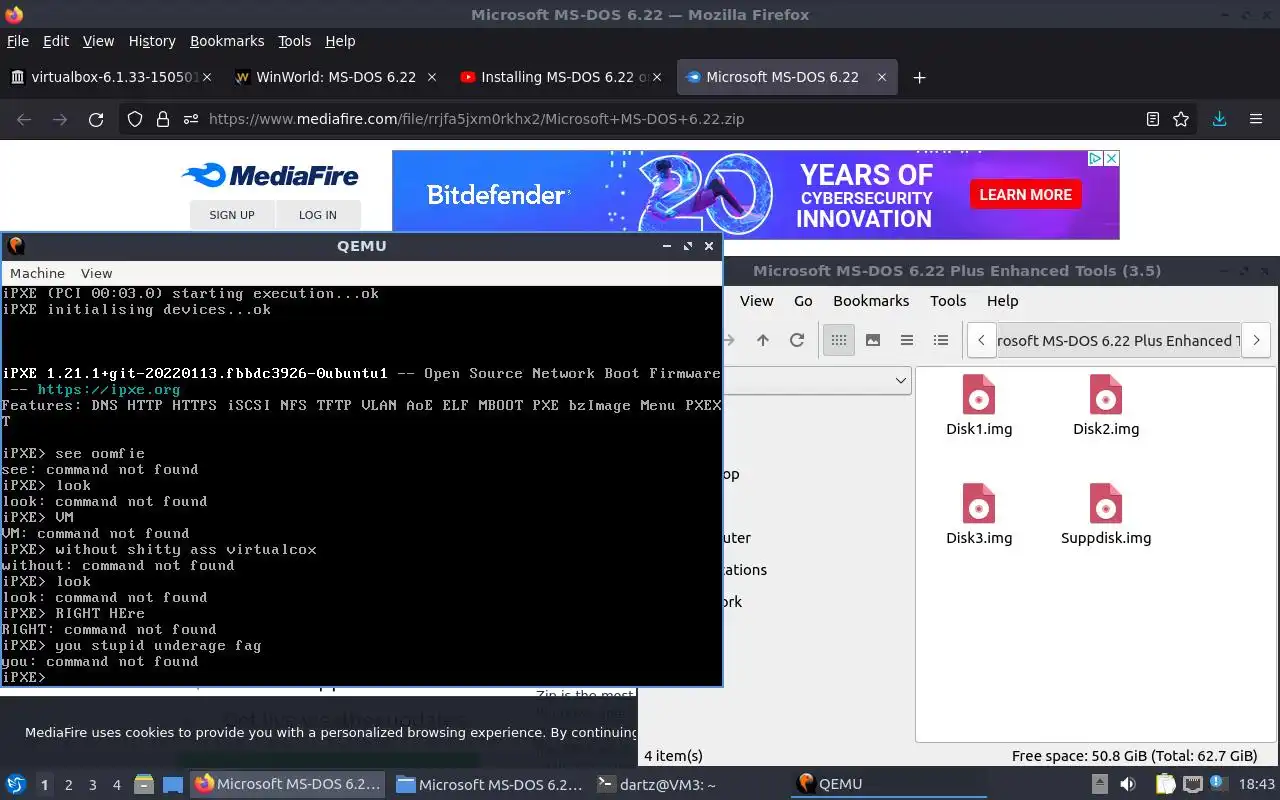Open Firefox hamburger application menu
The width and height of the screenshot is (1280, 800).
pos(1256,119)
